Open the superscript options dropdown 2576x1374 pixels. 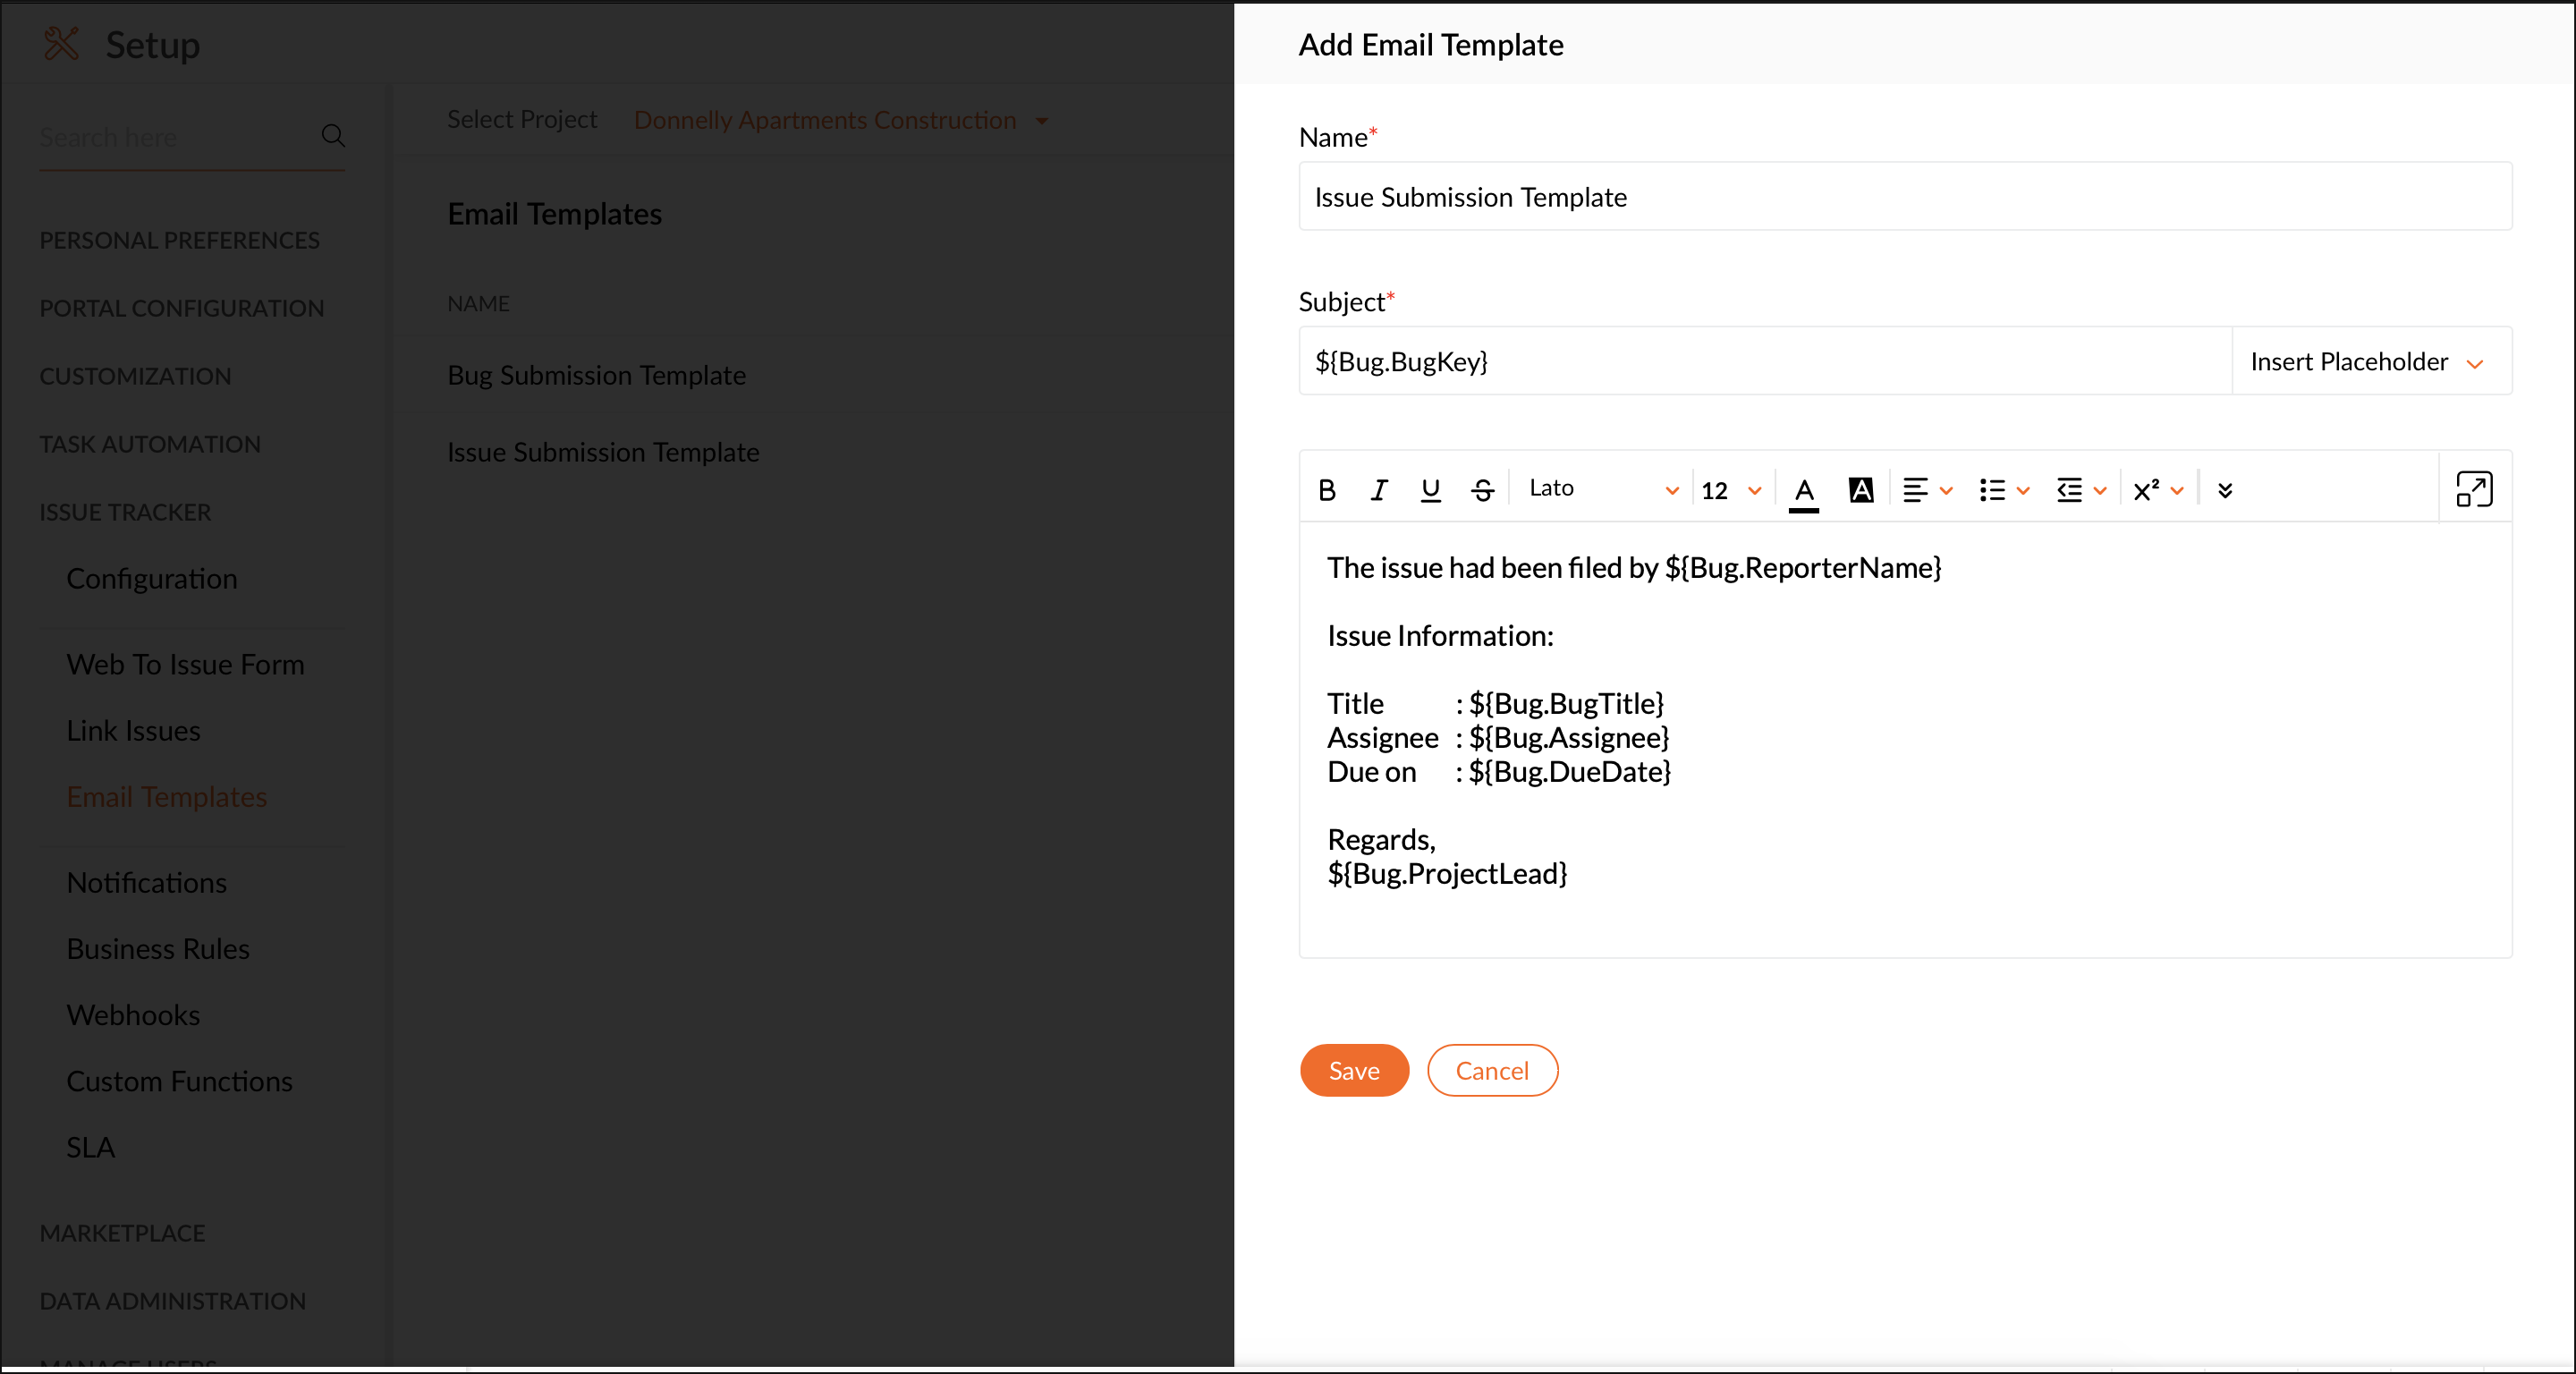2157,490
